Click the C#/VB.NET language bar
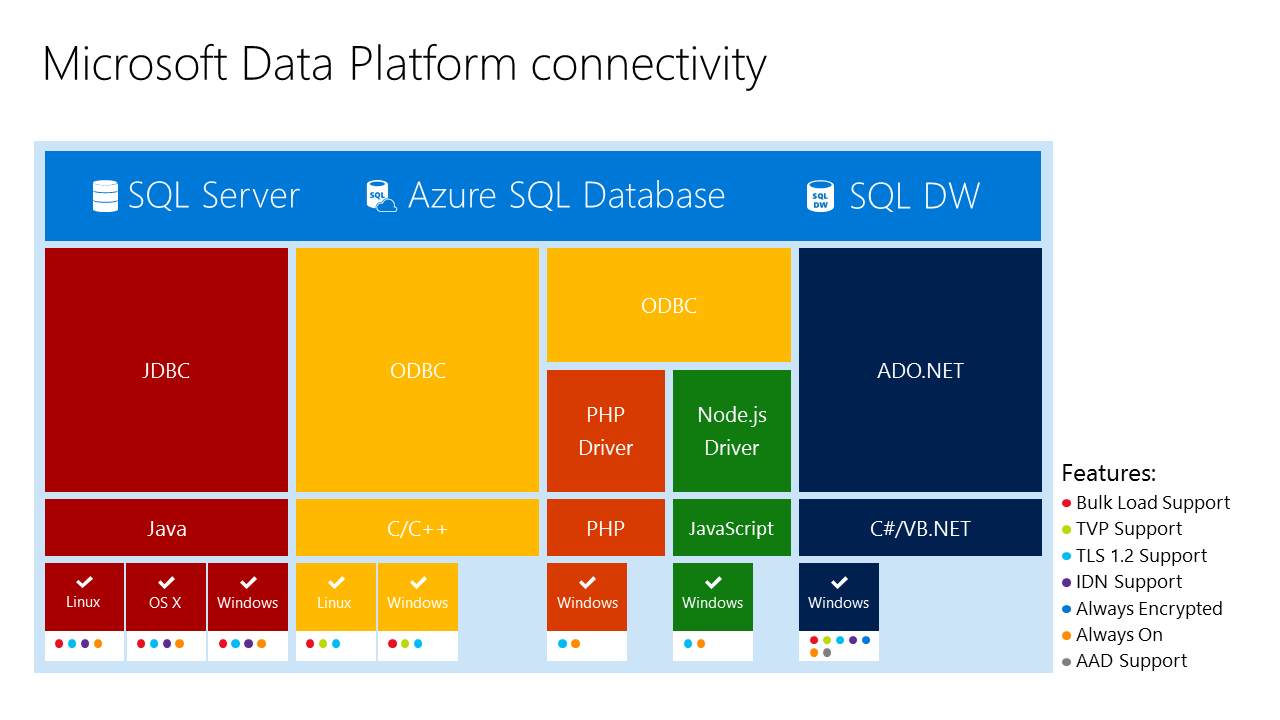Image resolution: width=1280 pixels, height=720 pixels. click(x=920, y=528)
